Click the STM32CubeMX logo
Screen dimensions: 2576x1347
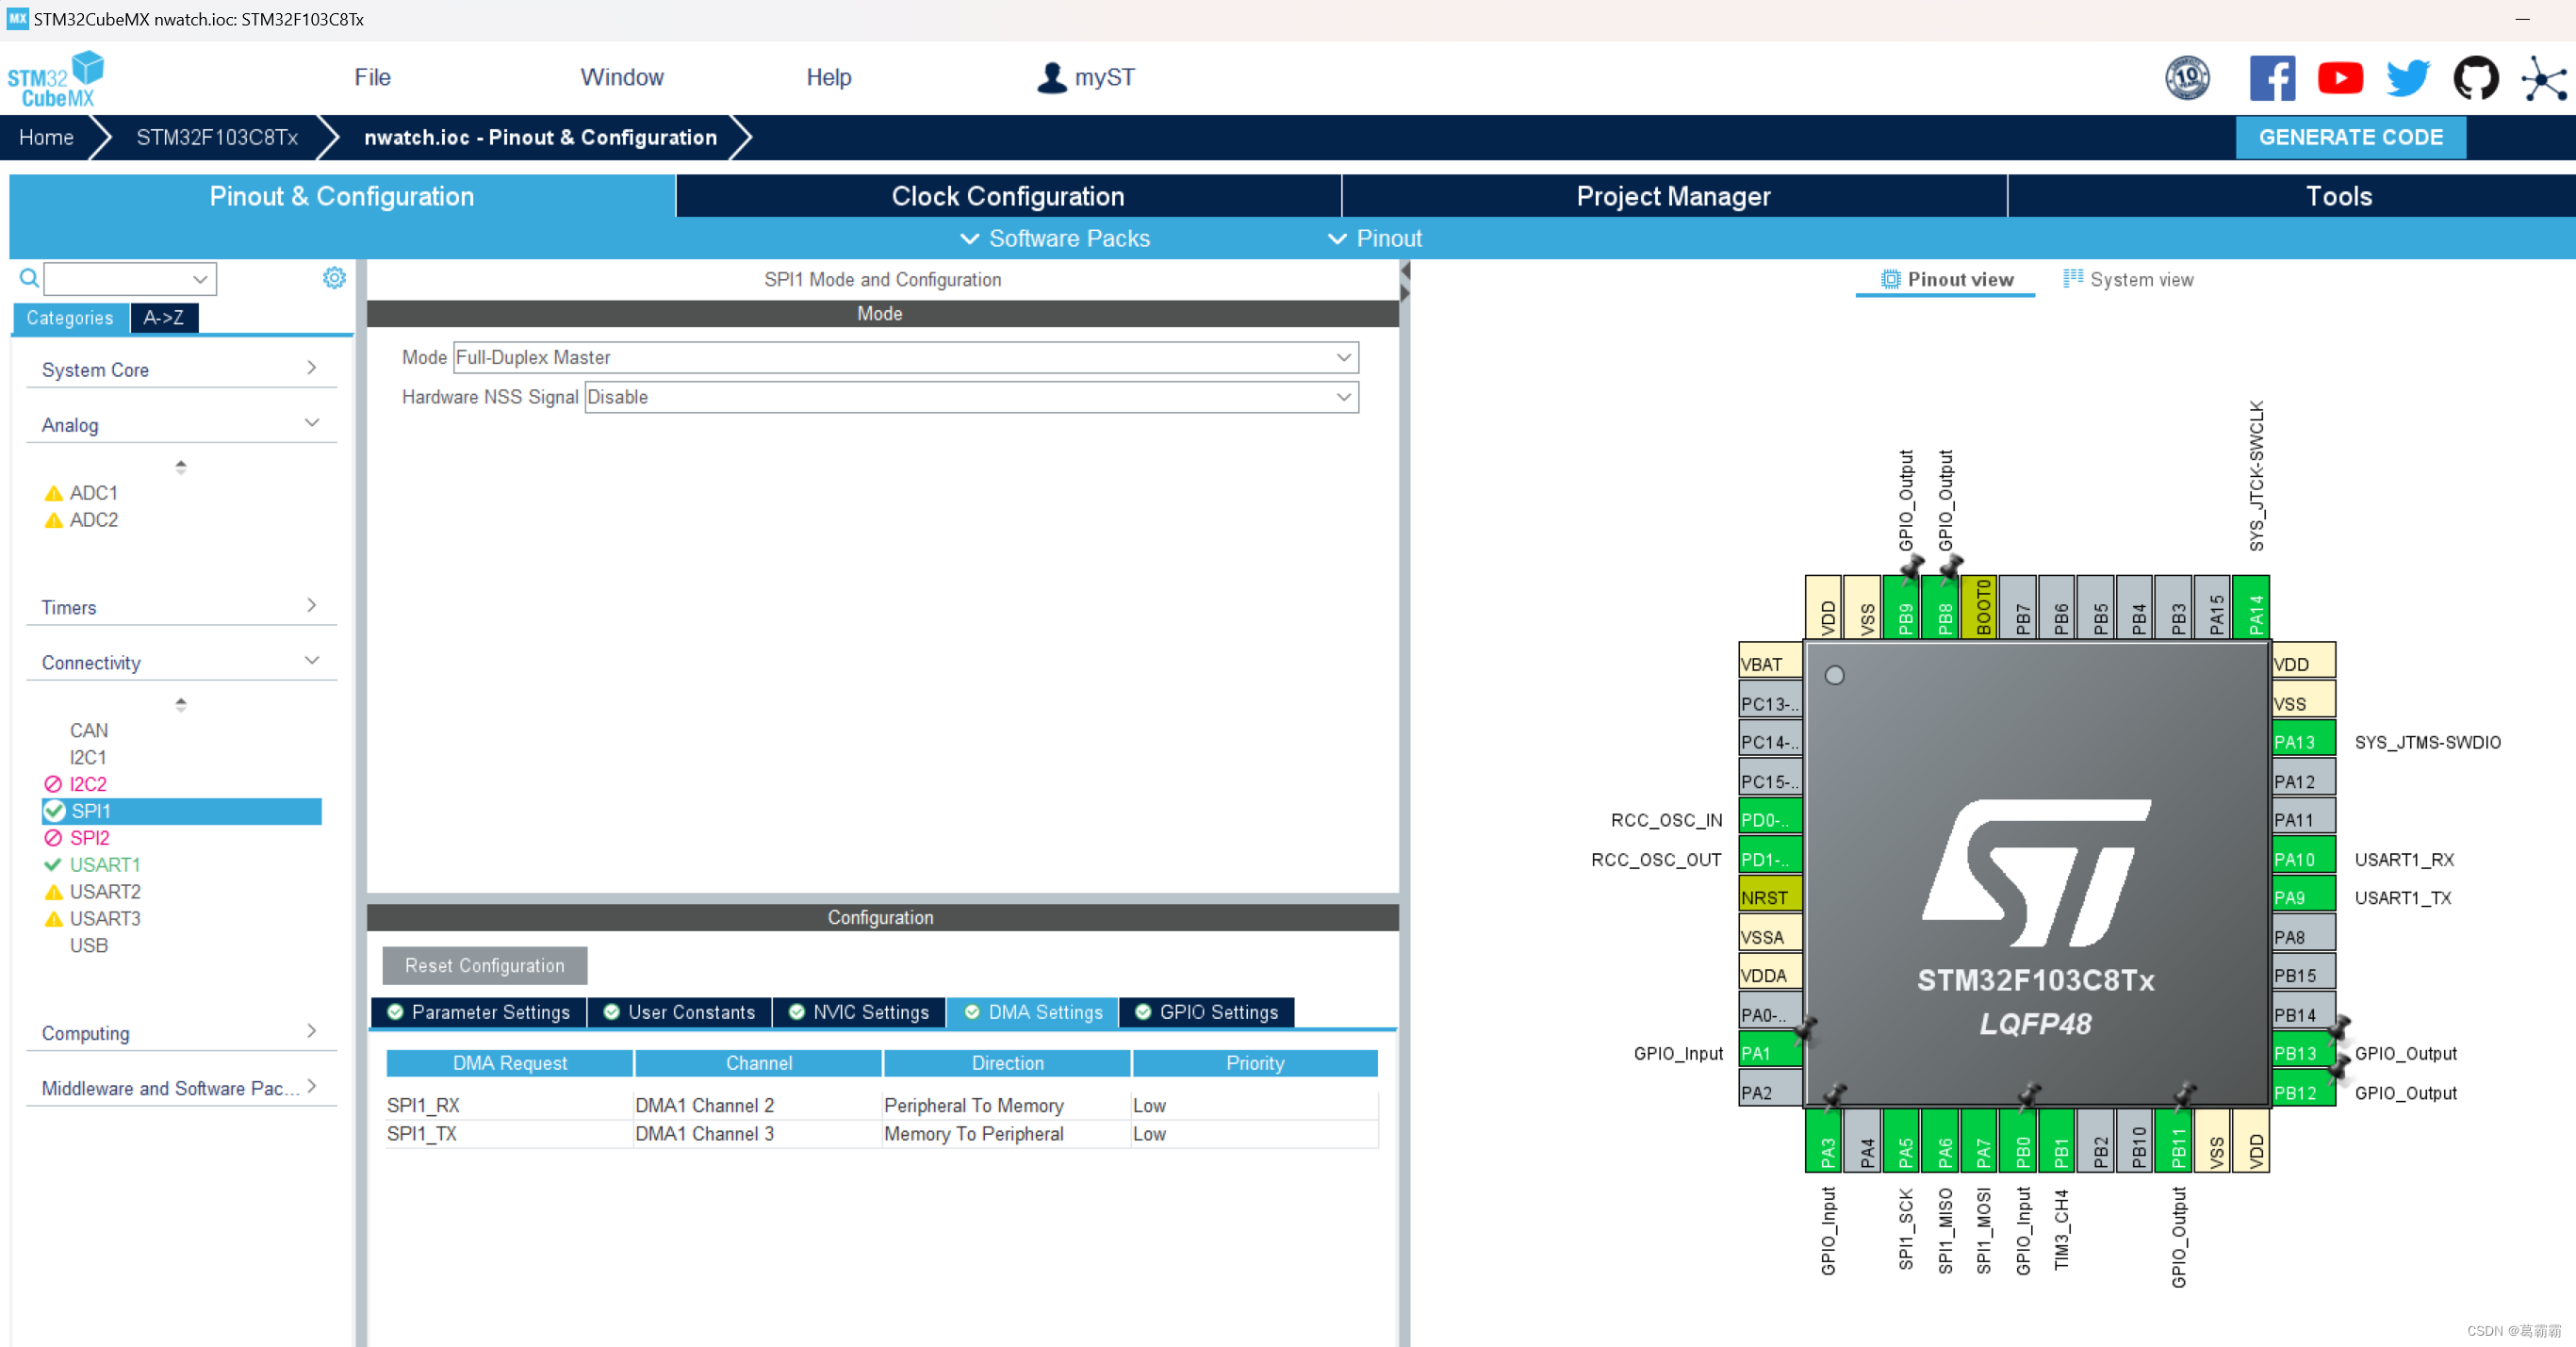56,79
